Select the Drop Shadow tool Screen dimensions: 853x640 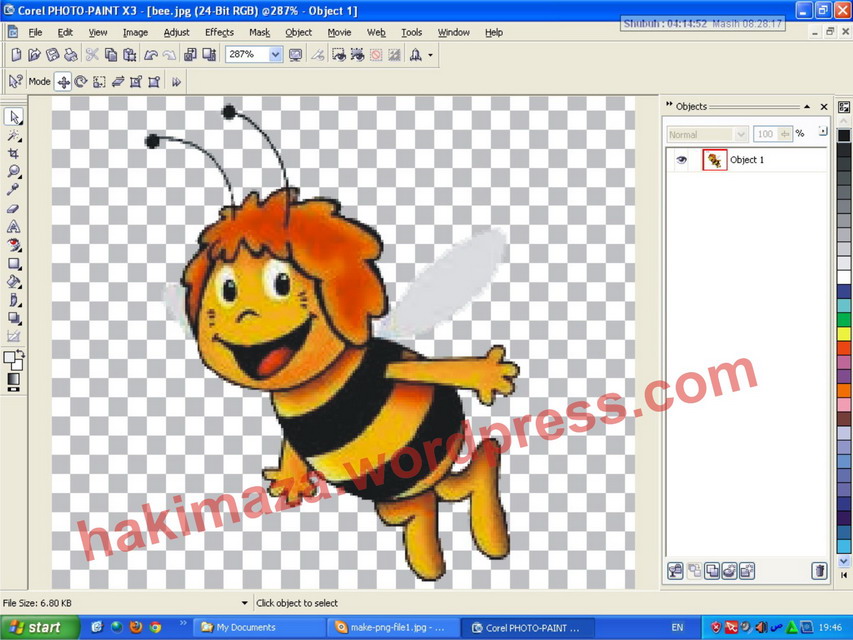[x=14, y=318]
